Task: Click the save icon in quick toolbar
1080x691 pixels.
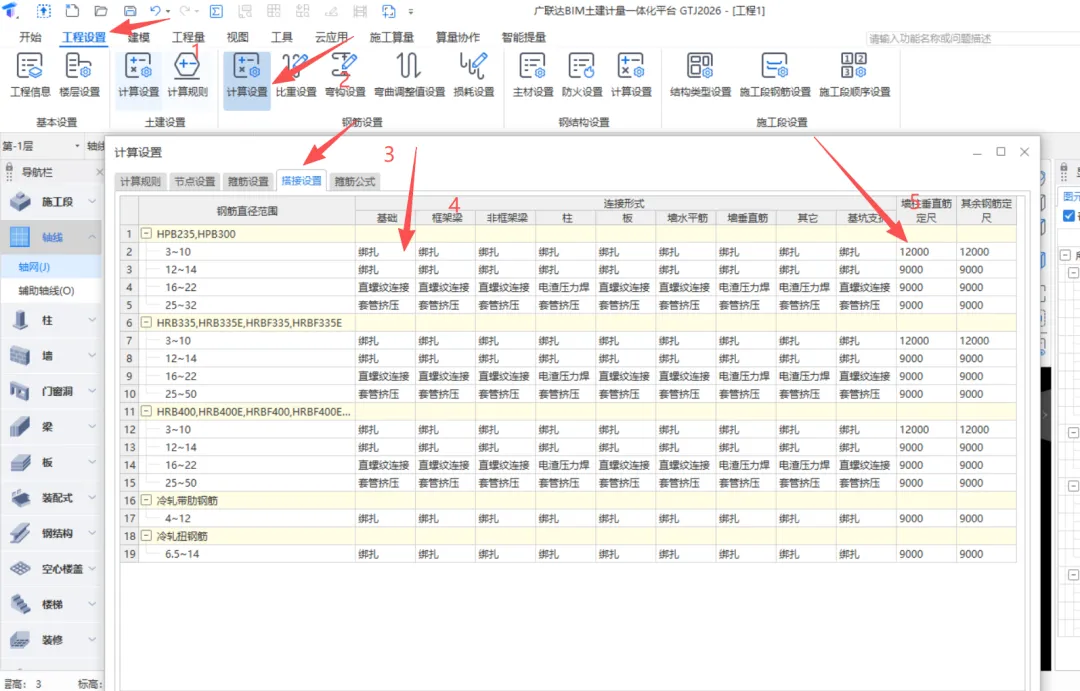Action: tap(129, 11)
